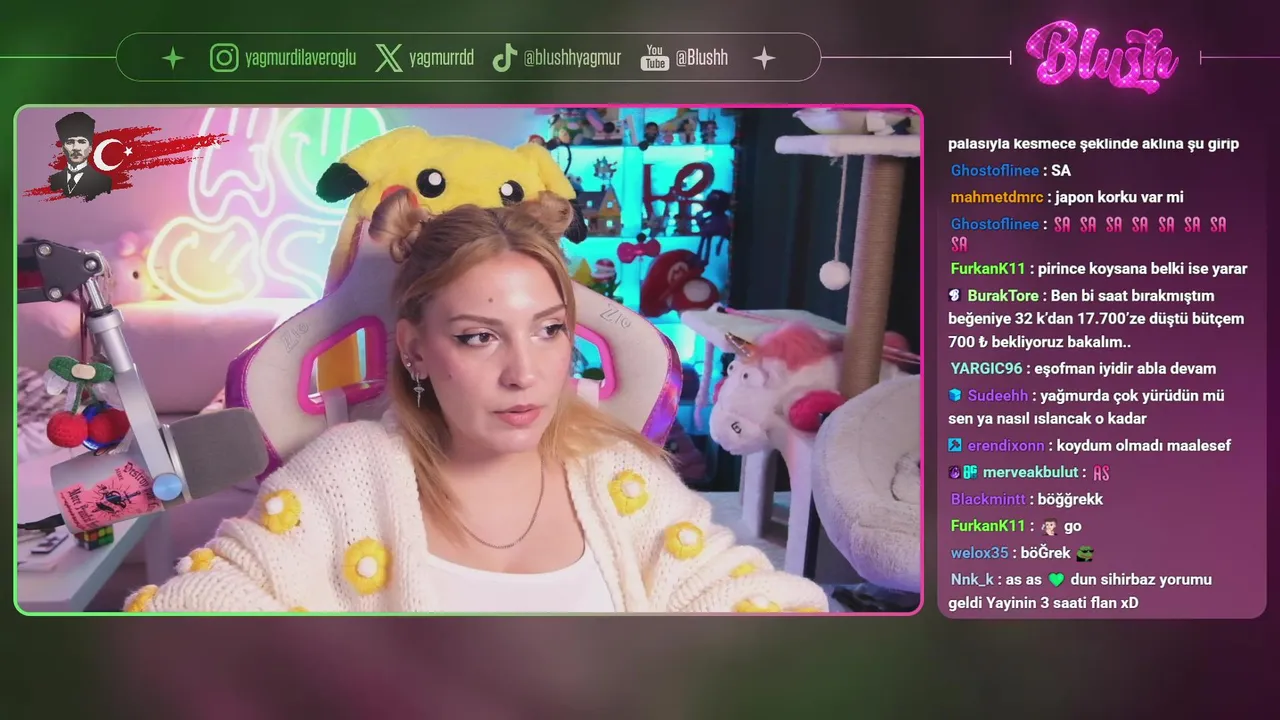This screenshot has width=1280, height=720.
Task: Click the left star ornament in social banner
Action: click(173, 58)
